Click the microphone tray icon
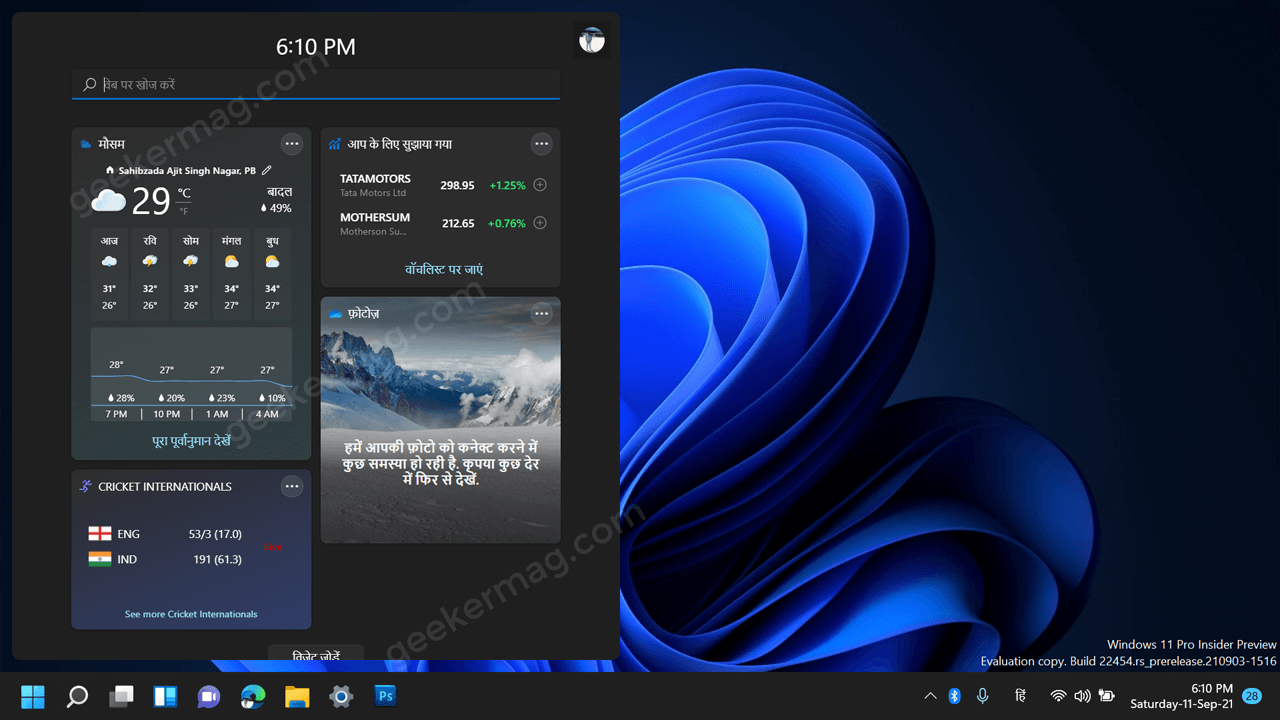This screenshot has height=720, width=1280. pyautogui.click(x=983, y=696)
